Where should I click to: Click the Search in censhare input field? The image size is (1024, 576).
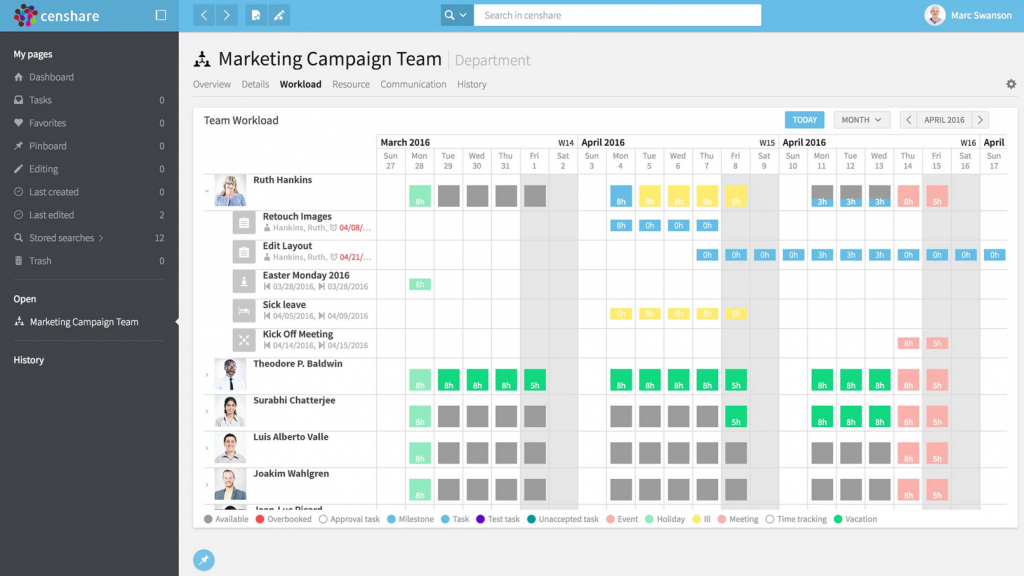(617, 15)
